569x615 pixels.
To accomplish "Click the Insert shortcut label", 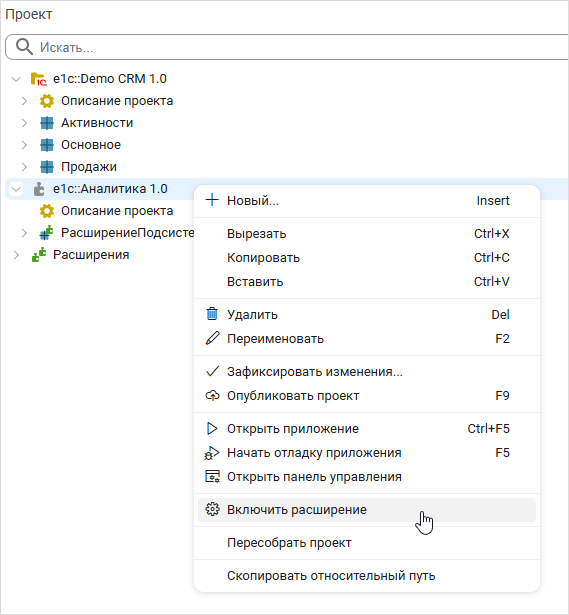I will tap(493, 200).
